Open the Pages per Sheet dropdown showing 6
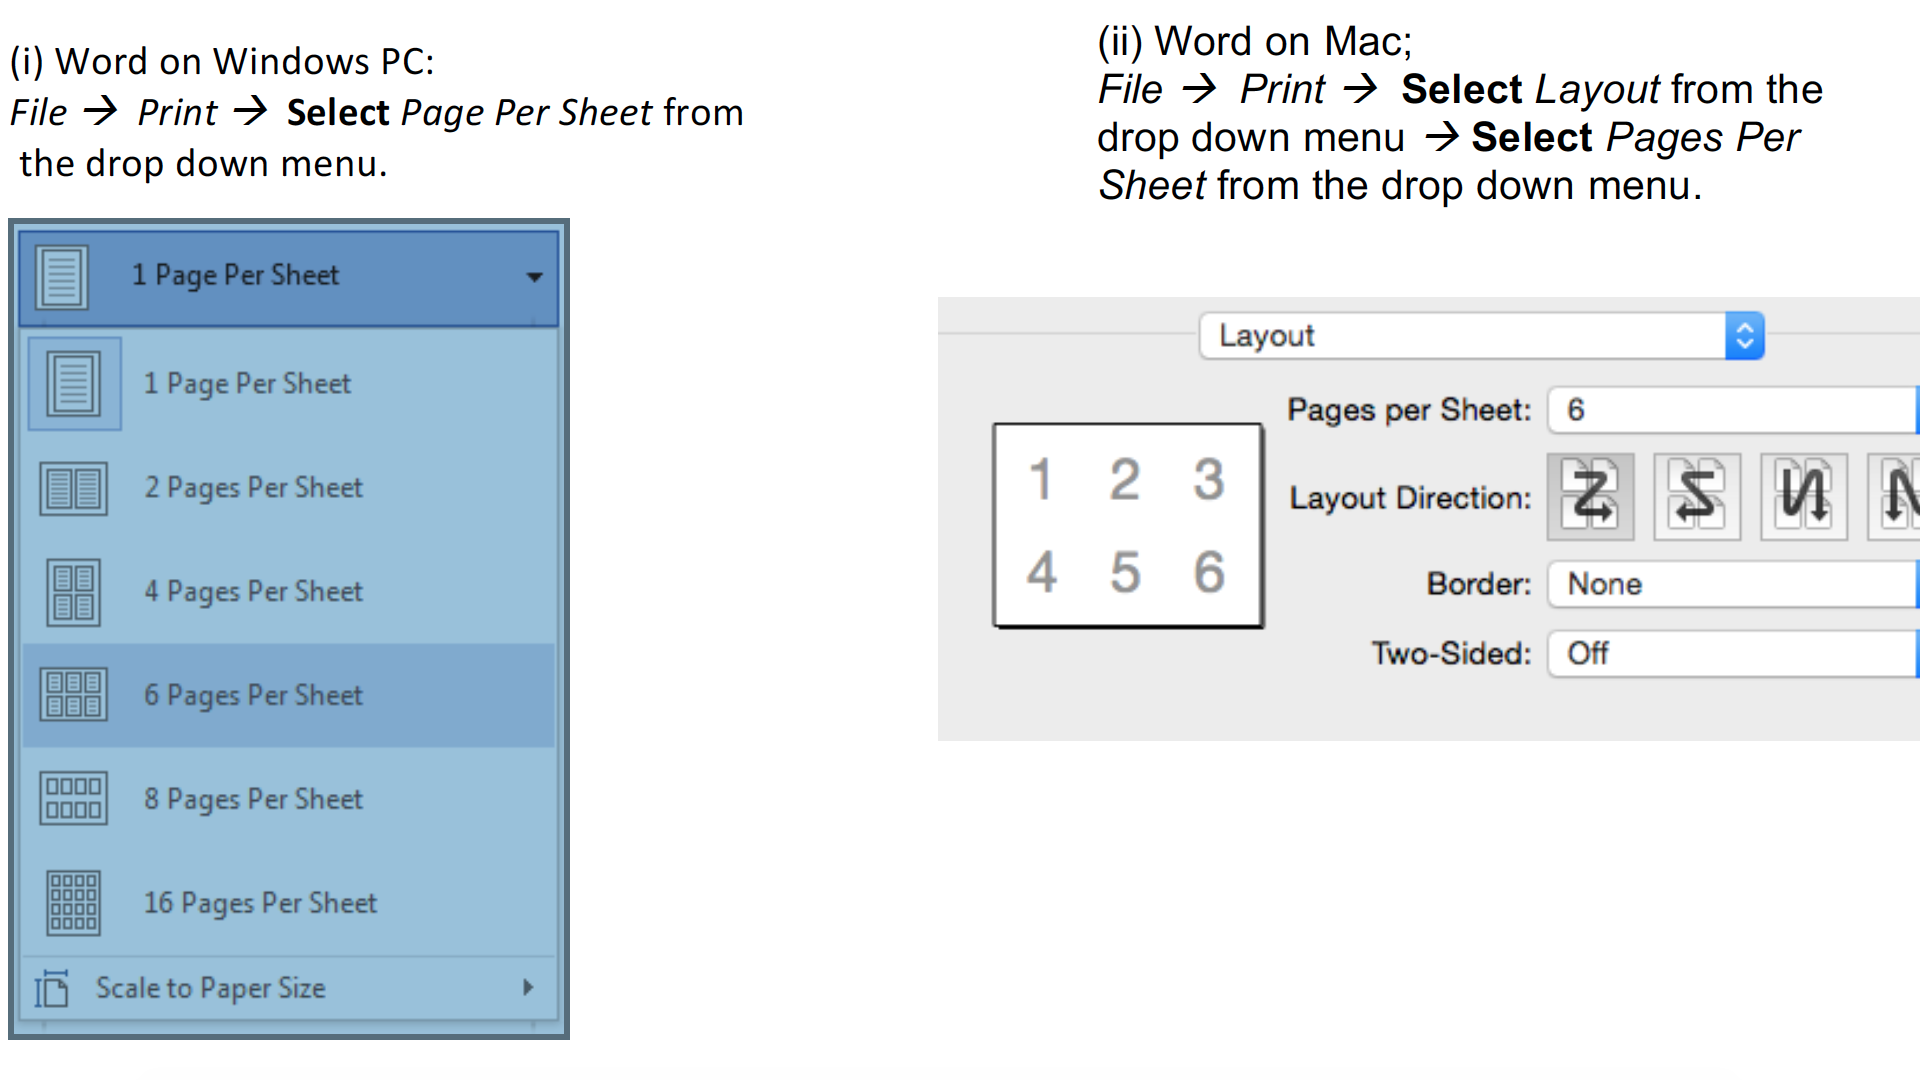 (1731, 410)
